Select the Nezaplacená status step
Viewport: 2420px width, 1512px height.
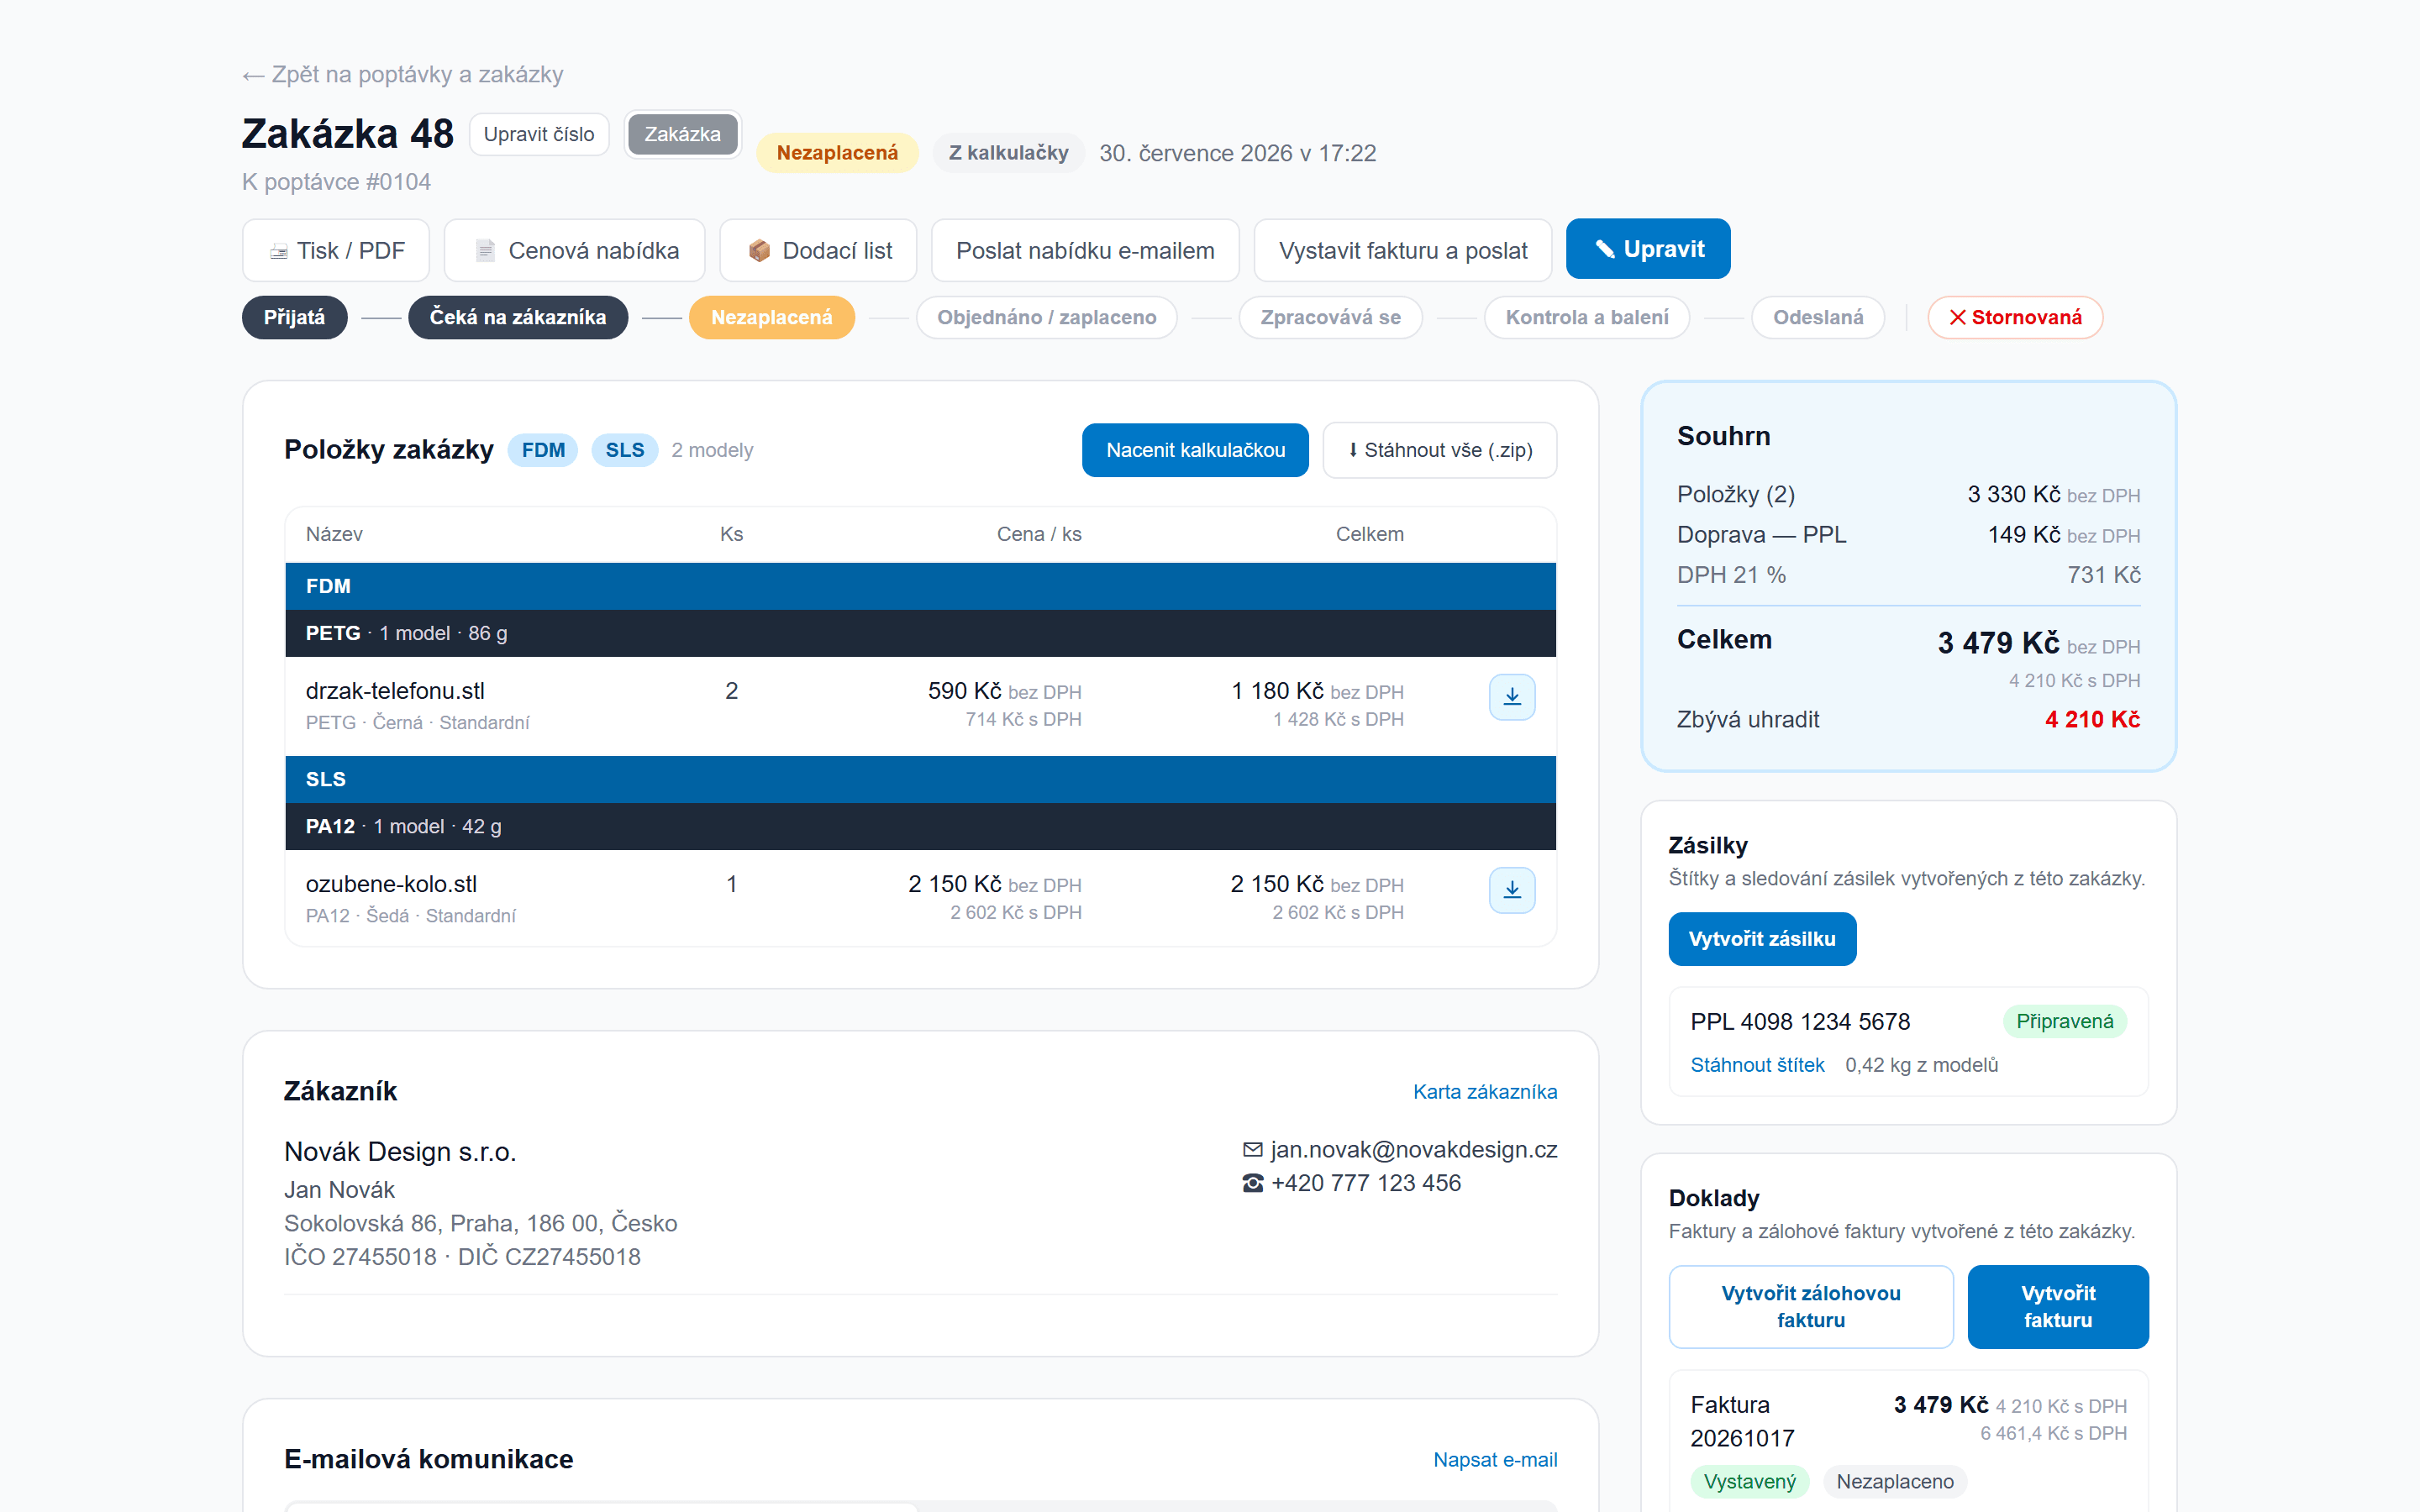(772, 317)
